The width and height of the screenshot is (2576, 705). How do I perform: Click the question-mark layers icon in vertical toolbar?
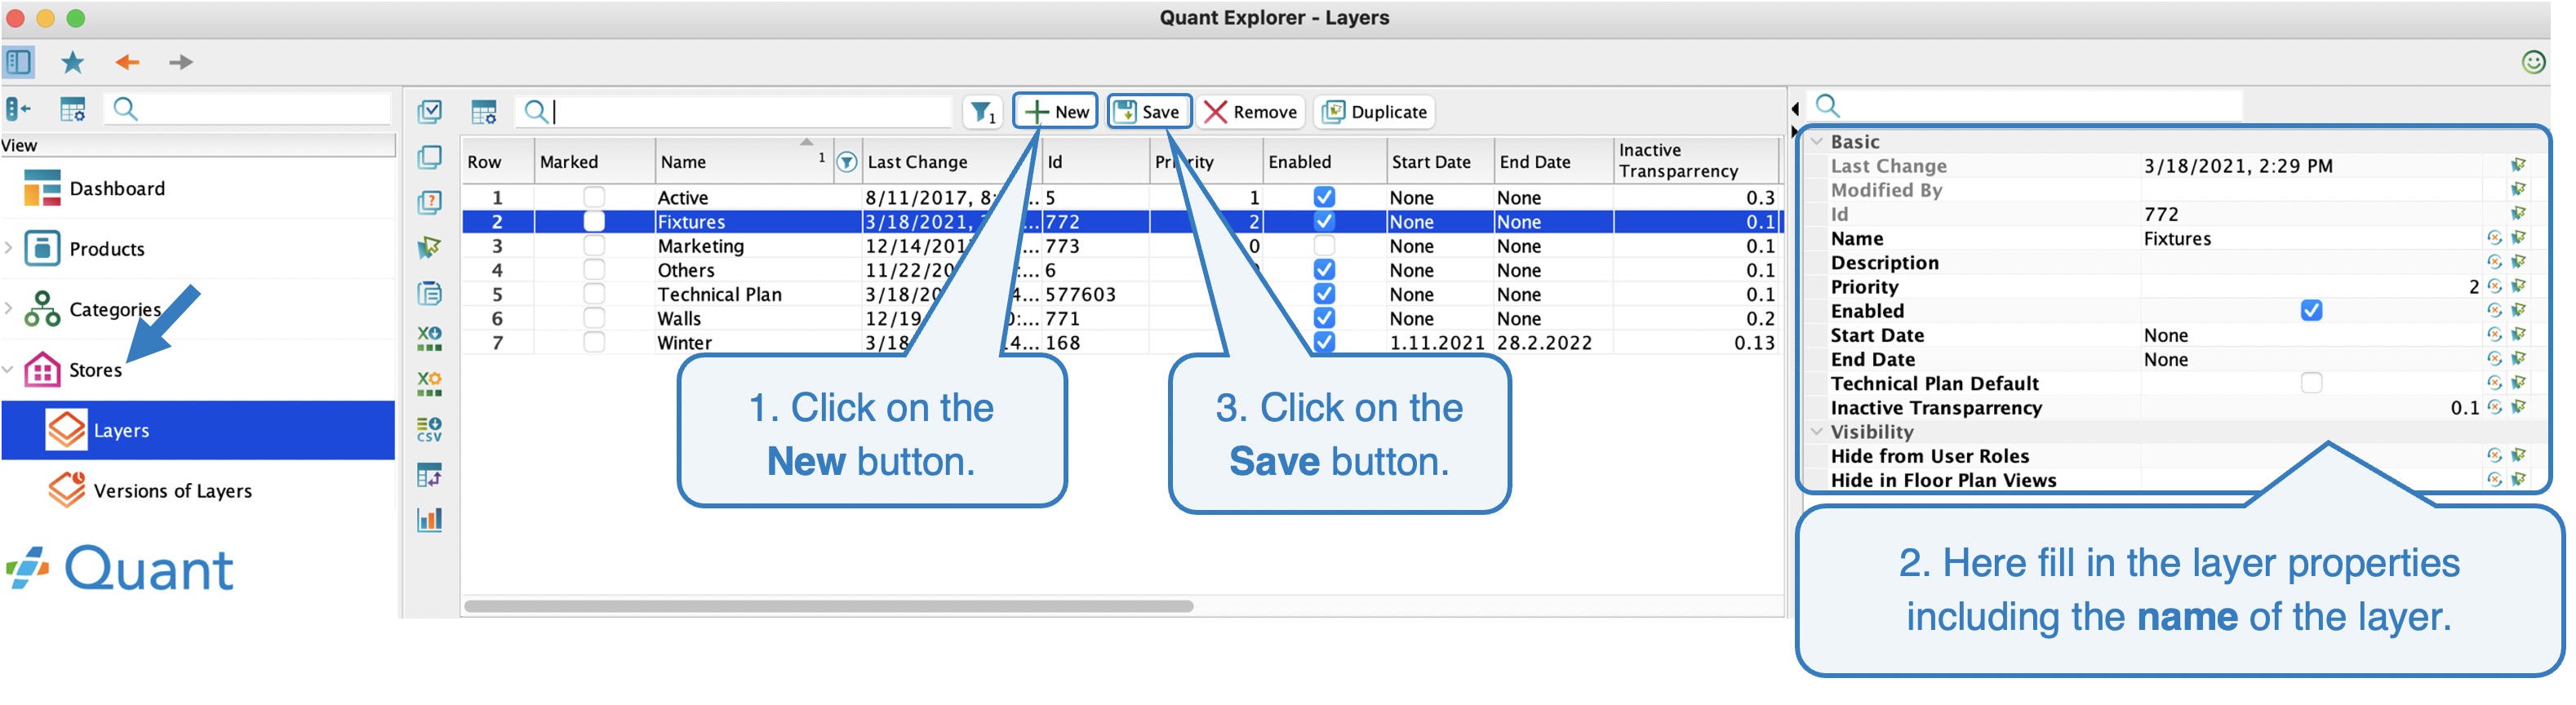tap(430, 203)
